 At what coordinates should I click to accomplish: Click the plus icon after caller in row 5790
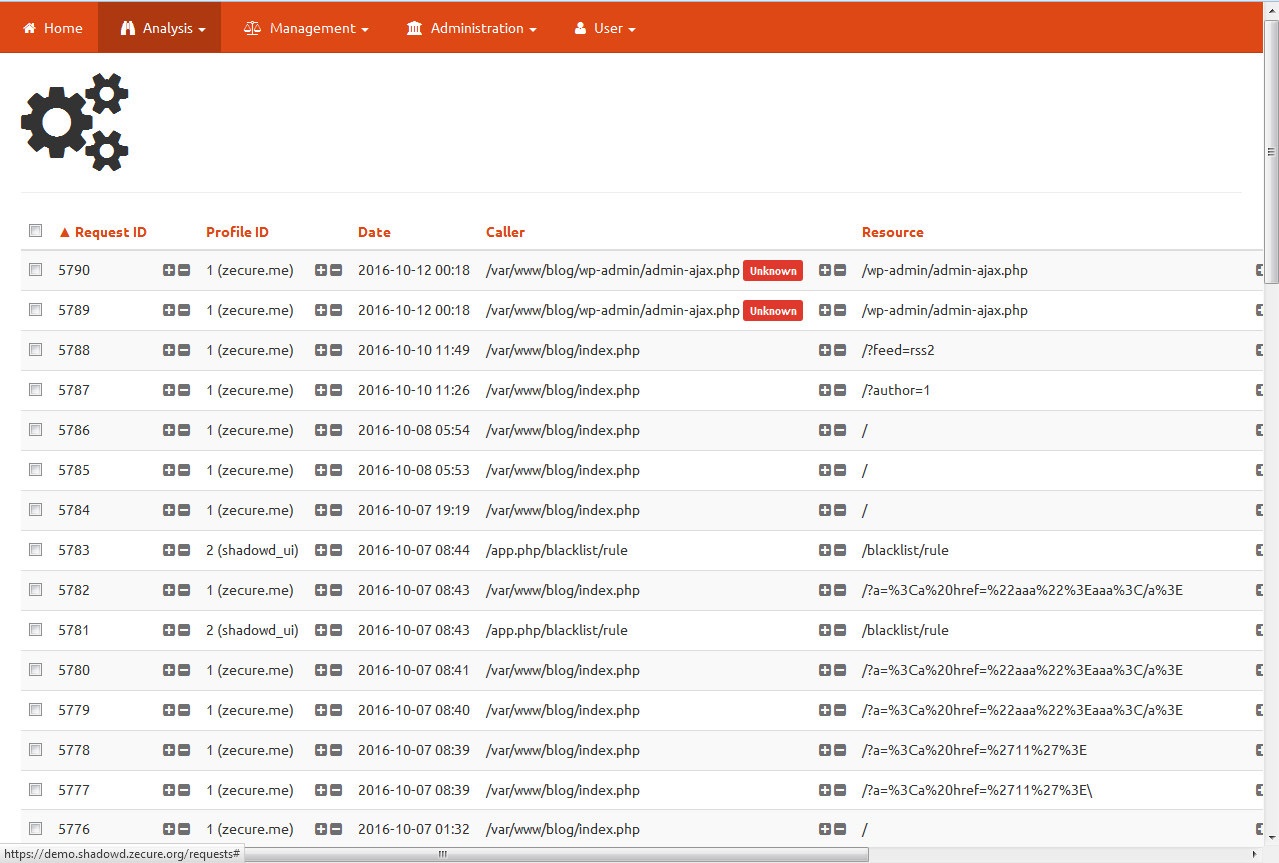point(825,270)
